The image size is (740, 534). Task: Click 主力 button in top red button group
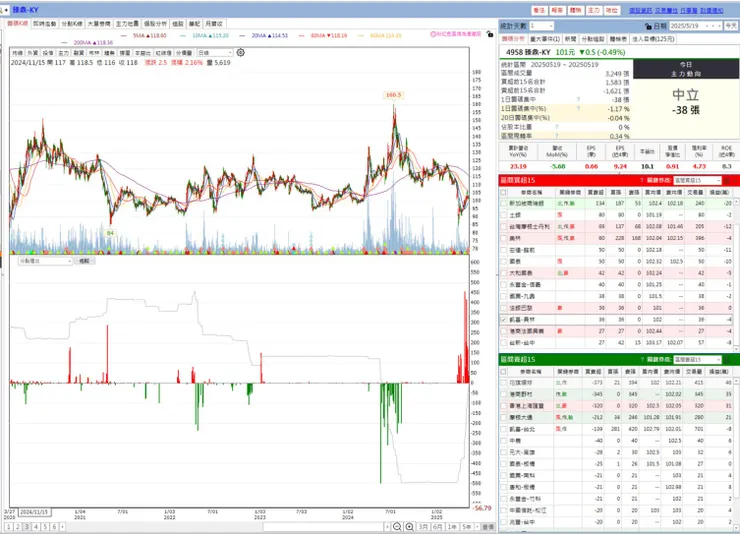[x=594, y=10]
